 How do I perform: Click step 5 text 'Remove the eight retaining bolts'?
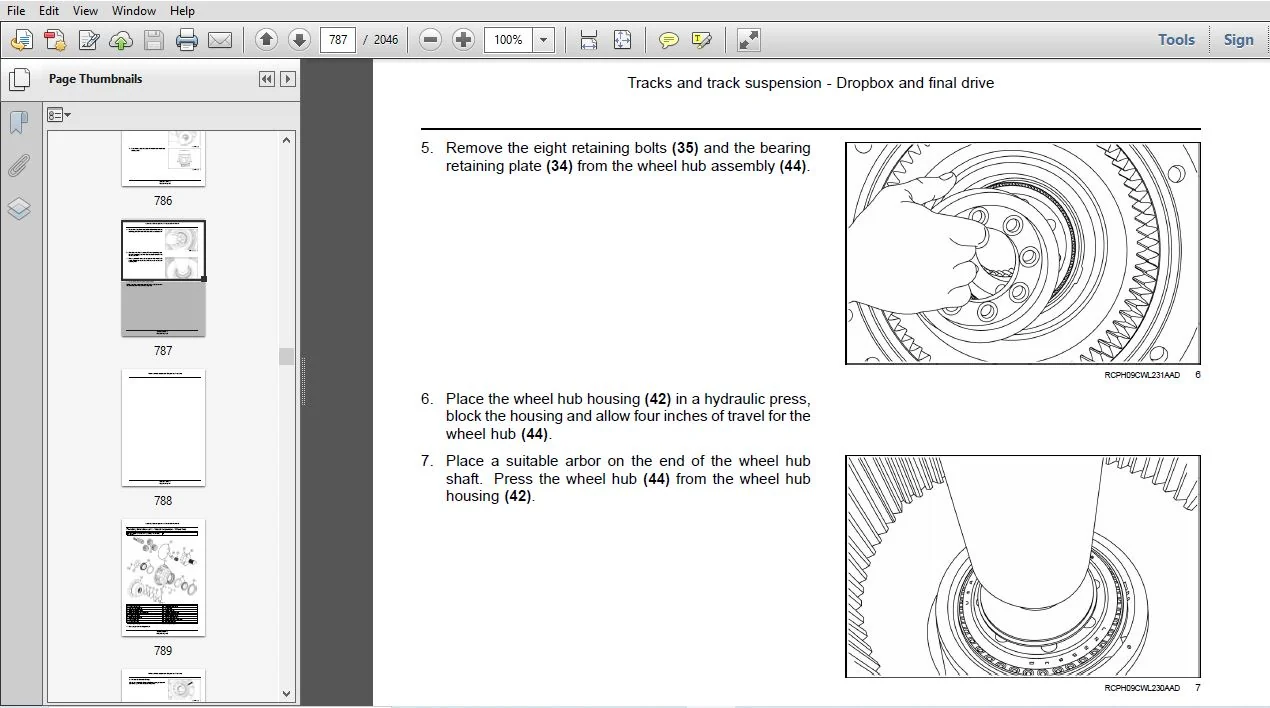click(x=556, y=148)
